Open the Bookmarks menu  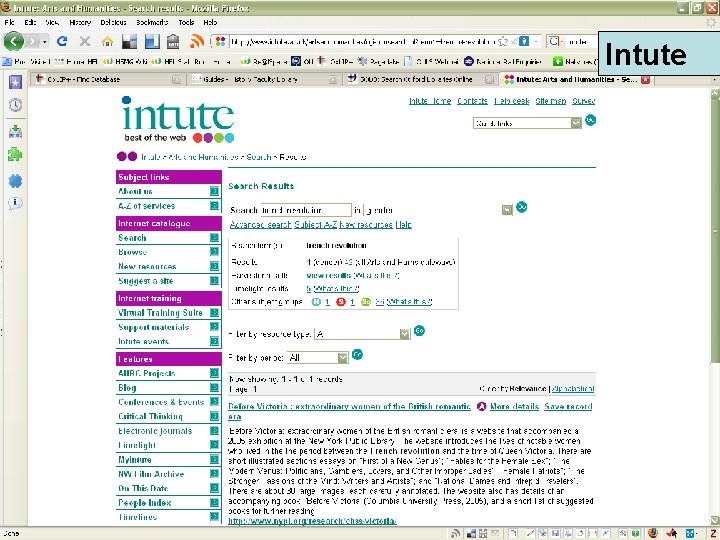point(152,22)
